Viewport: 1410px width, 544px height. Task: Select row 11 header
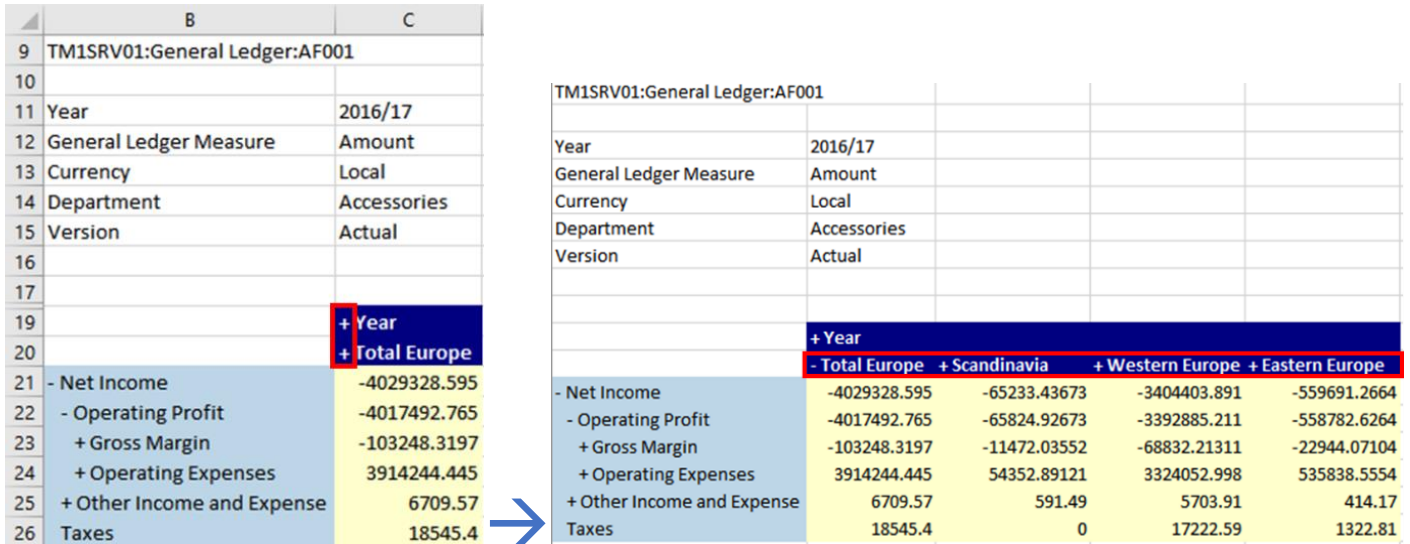click(x=23, y=112)
